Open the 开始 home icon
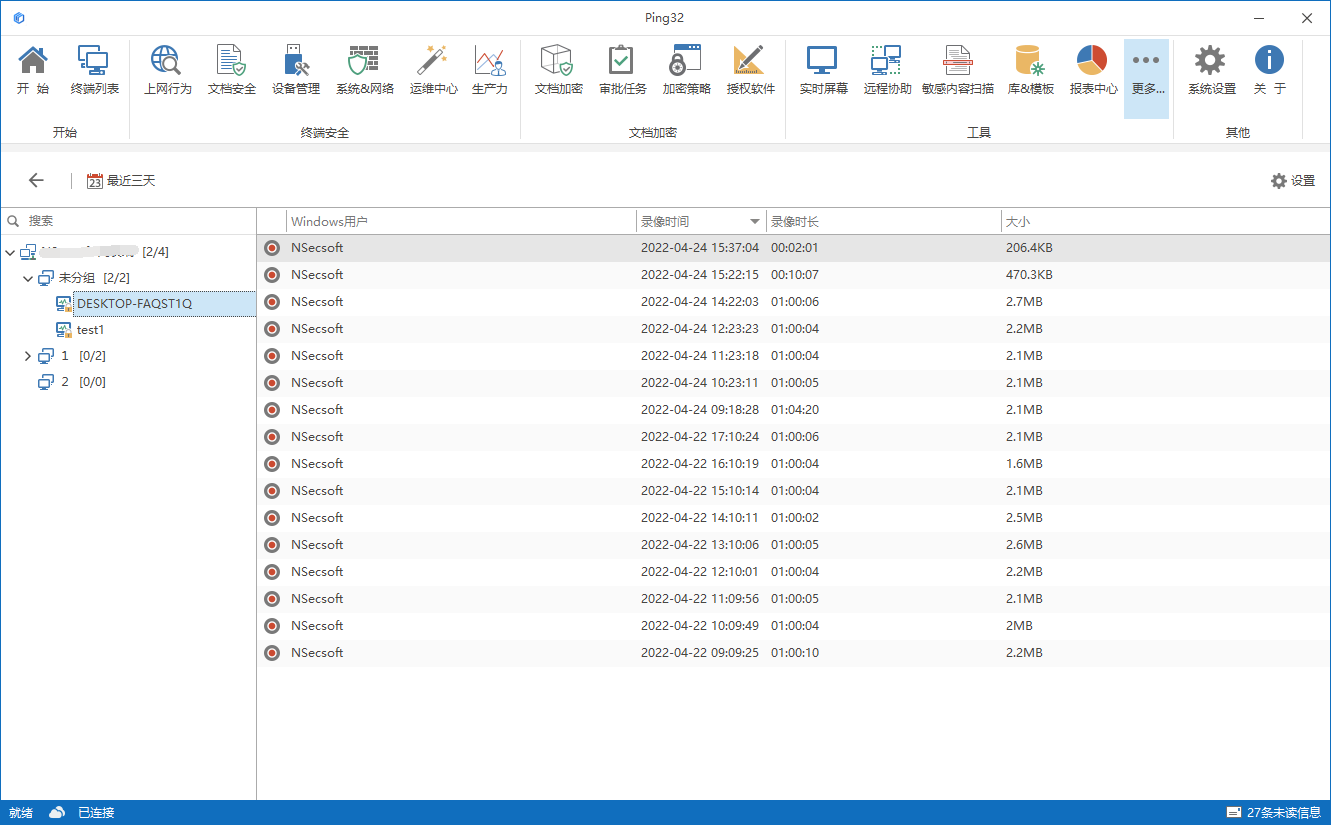The height and width of the screenshot is (825, 1331). 33,70
